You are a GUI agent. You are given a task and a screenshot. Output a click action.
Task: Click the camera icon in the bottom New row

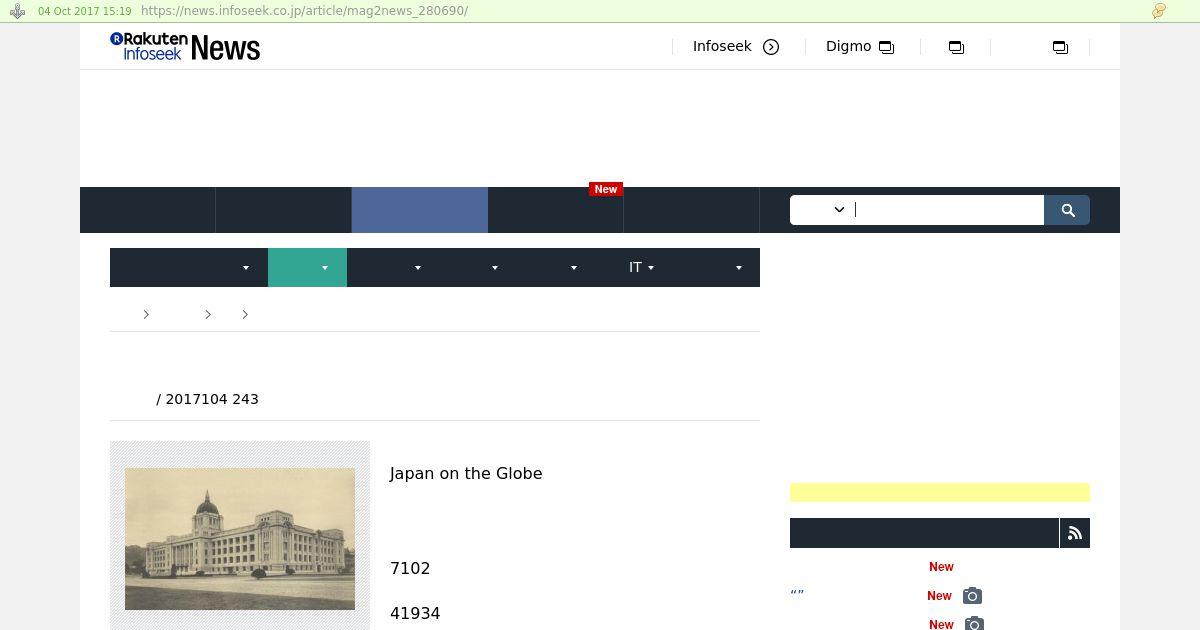(972, 624)
